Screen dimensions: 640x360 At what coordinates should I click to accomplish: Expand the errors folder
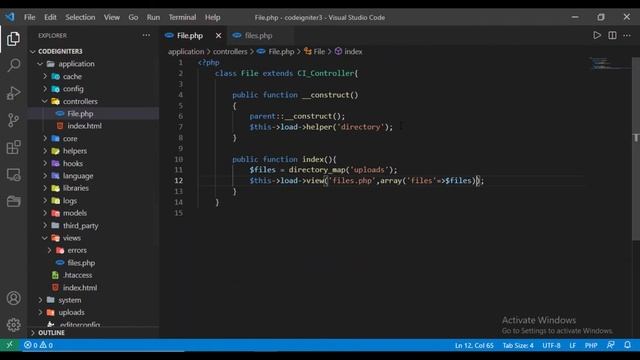point(93,250)
